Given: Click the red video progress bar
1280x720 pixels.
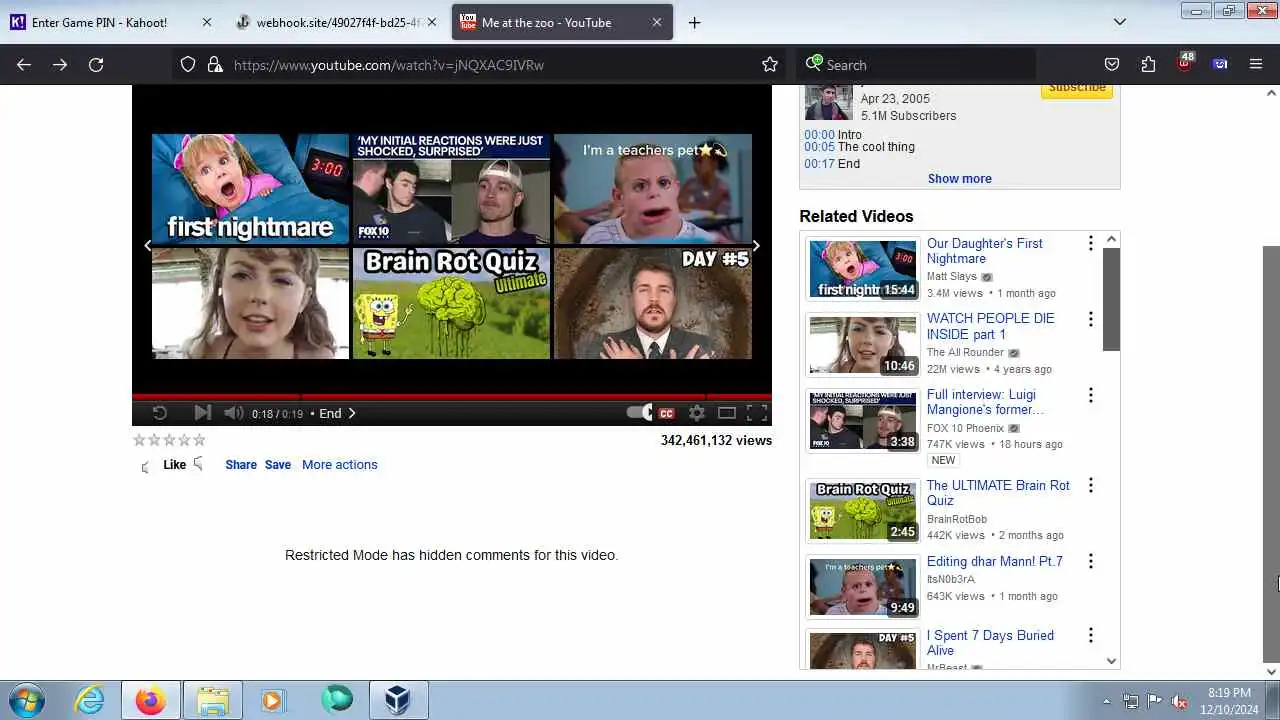Looking at the screenshot, I should [452, 397].
